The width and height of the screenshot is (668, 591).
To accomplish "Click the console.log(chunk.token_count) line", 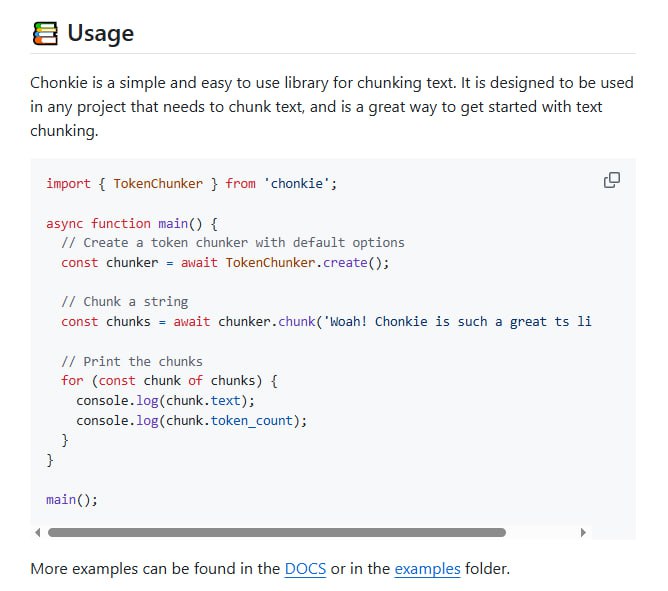I will point(191,420).
